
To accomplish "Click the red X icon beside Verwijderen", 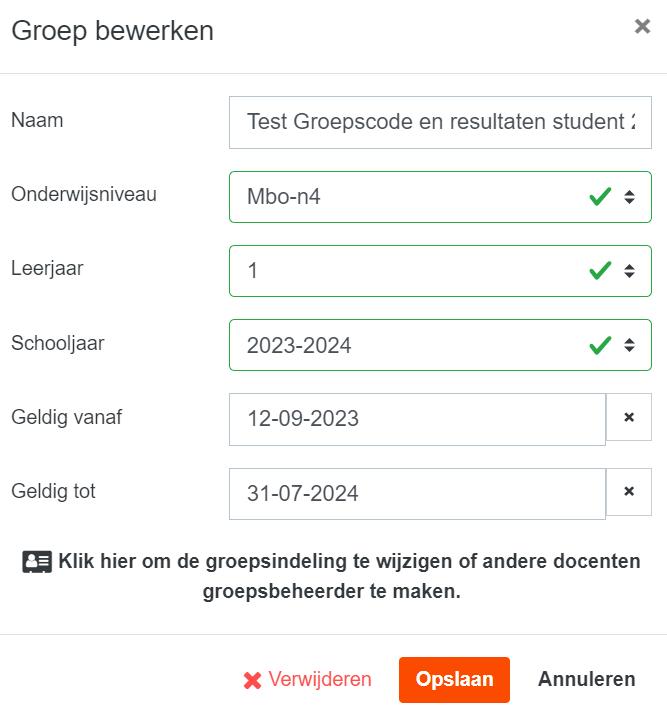I will coord(252,680).
